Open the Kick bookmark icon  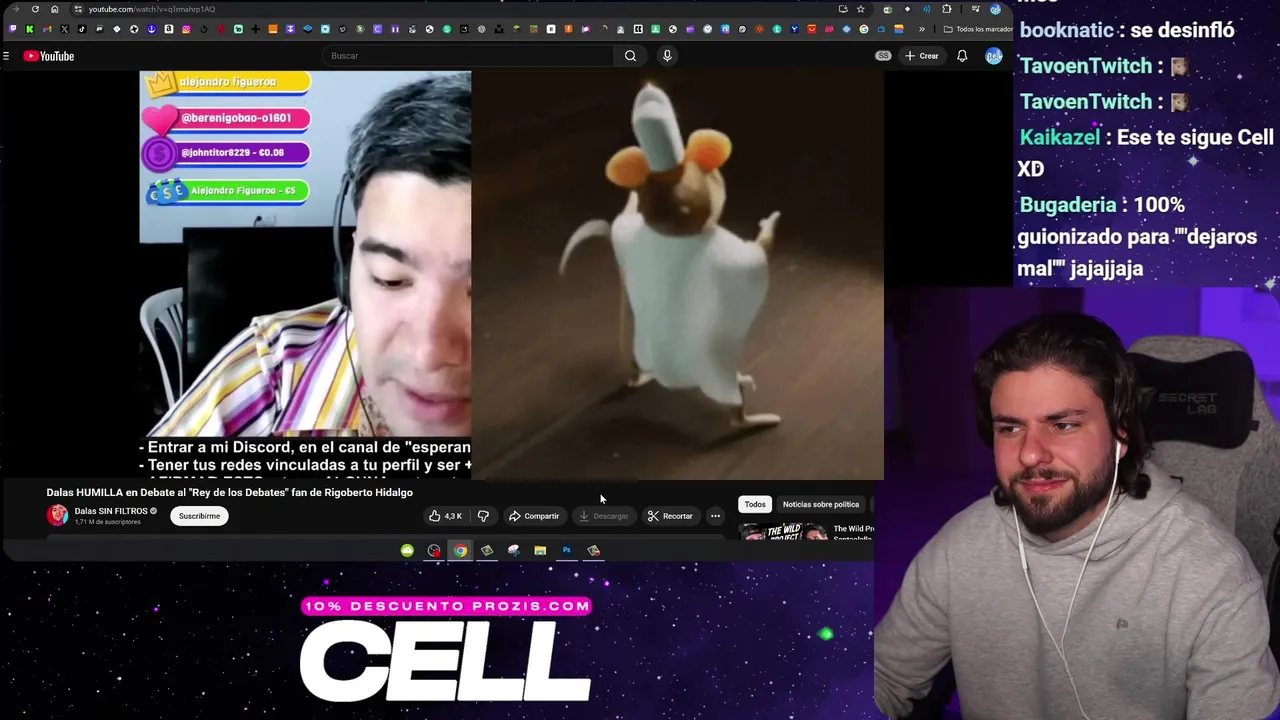[x=30, y=29]
